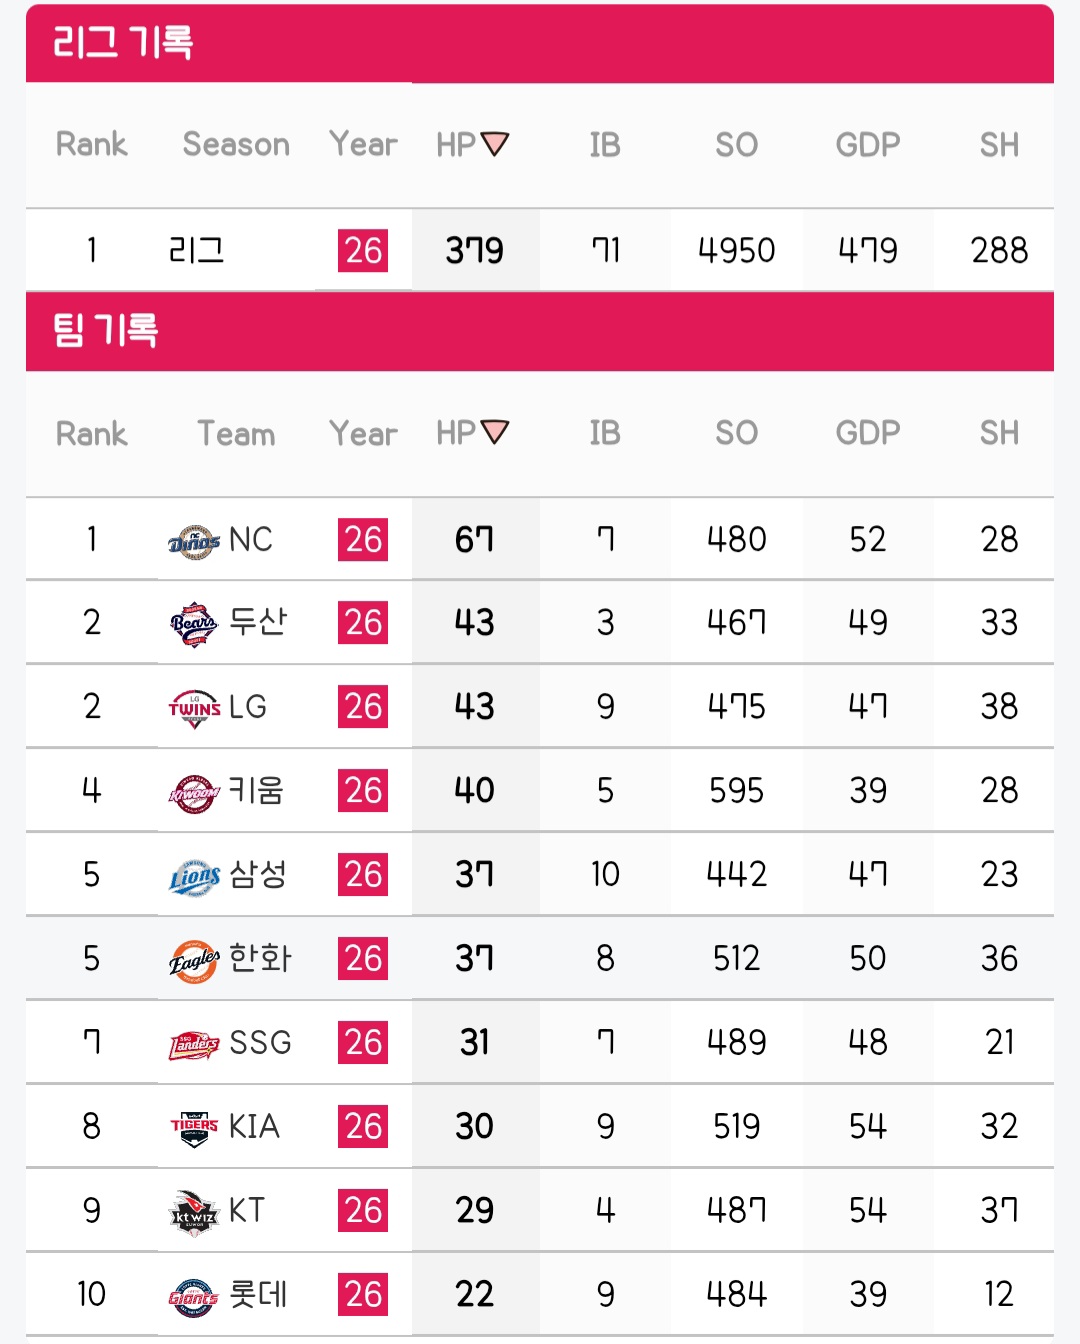Click the KIA Tigers team logo
This screenshot has height=1344, width=1080.
tap(194, 1129)
